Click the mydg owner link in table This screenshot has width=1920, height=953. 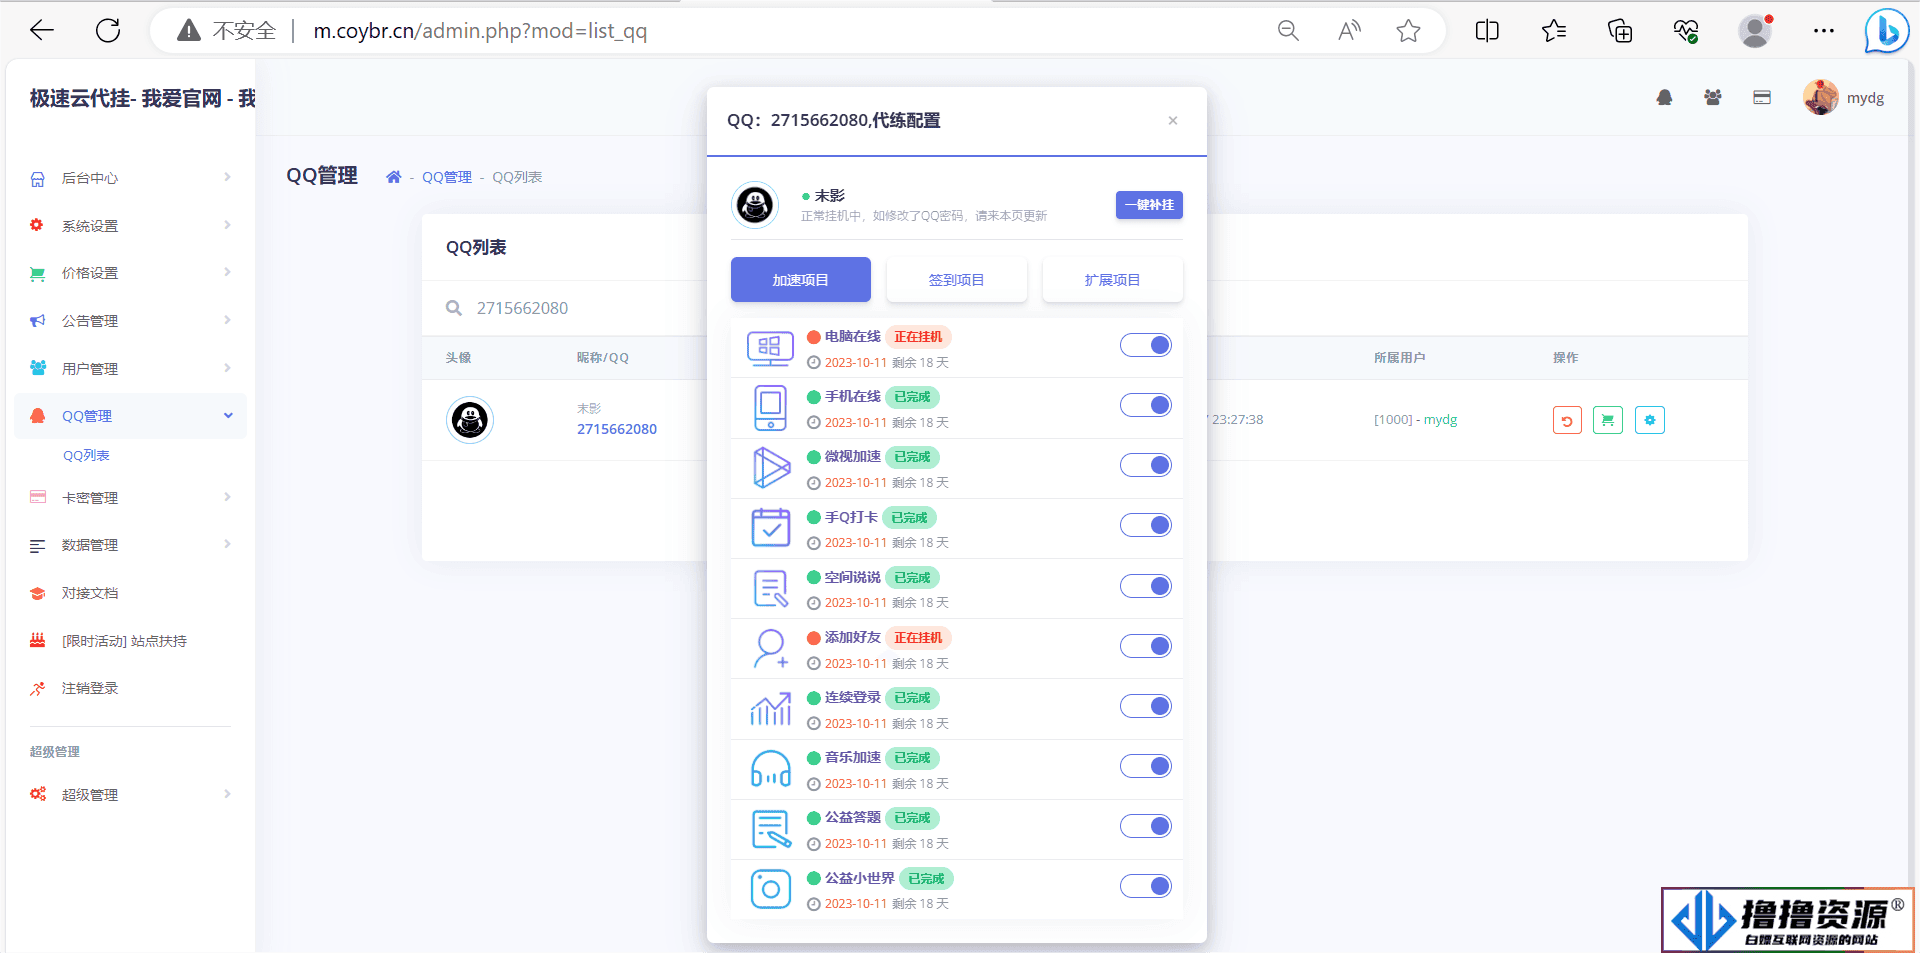[1440, 420]
